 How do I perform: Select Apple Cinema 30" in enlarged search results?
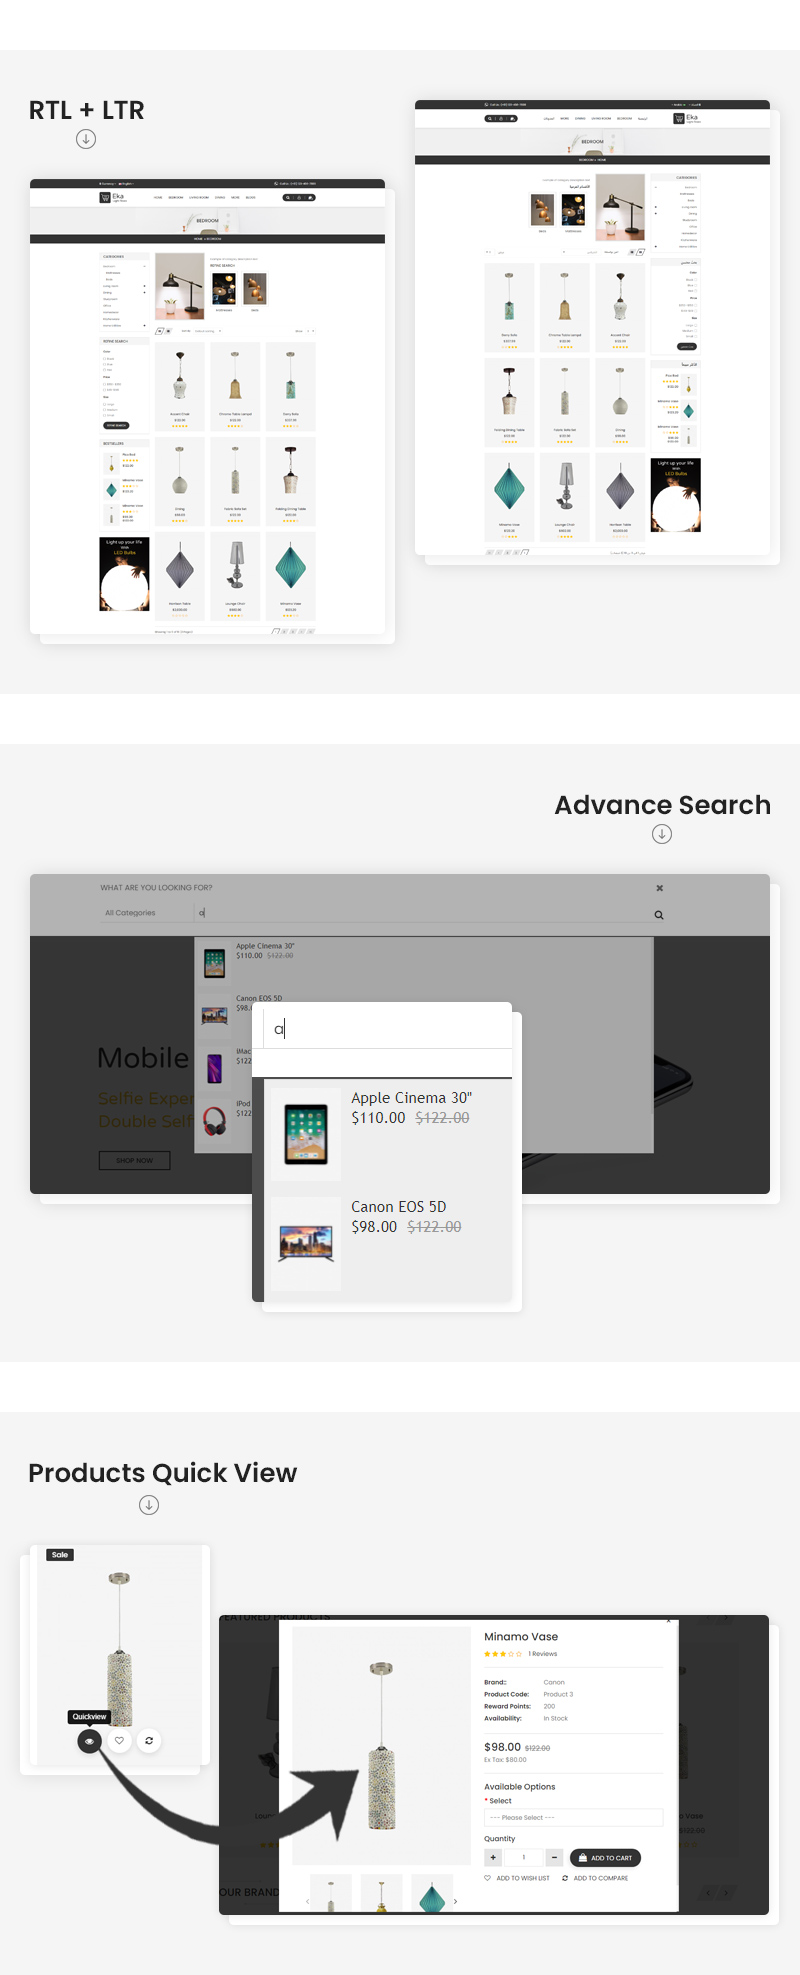[x=411, y=1098]
